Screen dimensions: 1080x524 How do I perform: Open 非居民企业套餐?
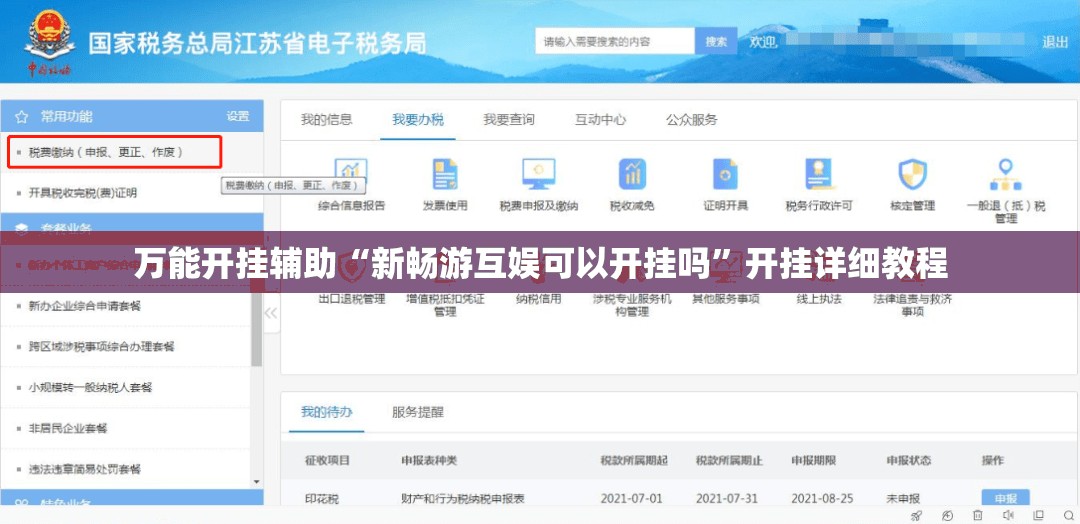(x=68, y=428)
